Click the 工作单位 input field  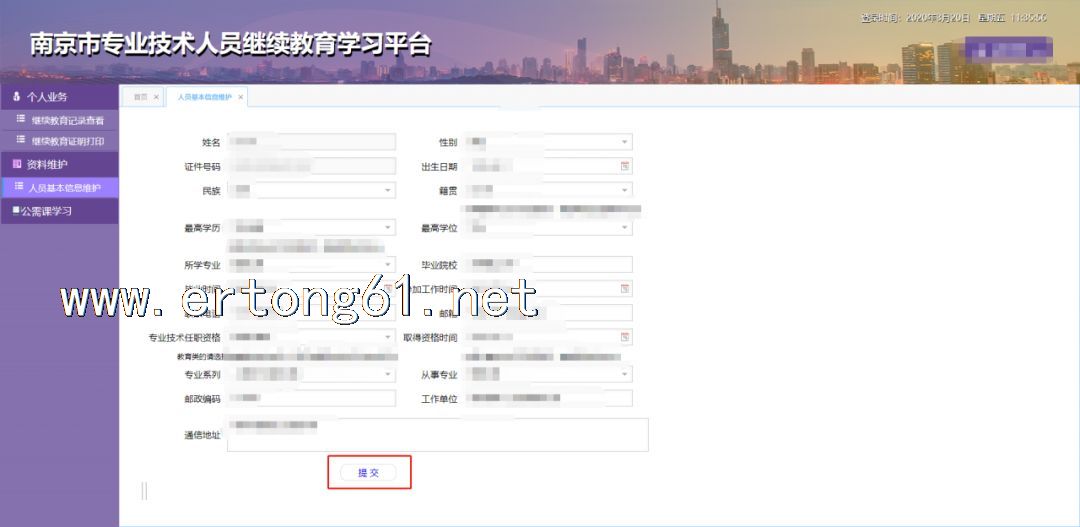[x=548, y=398]
